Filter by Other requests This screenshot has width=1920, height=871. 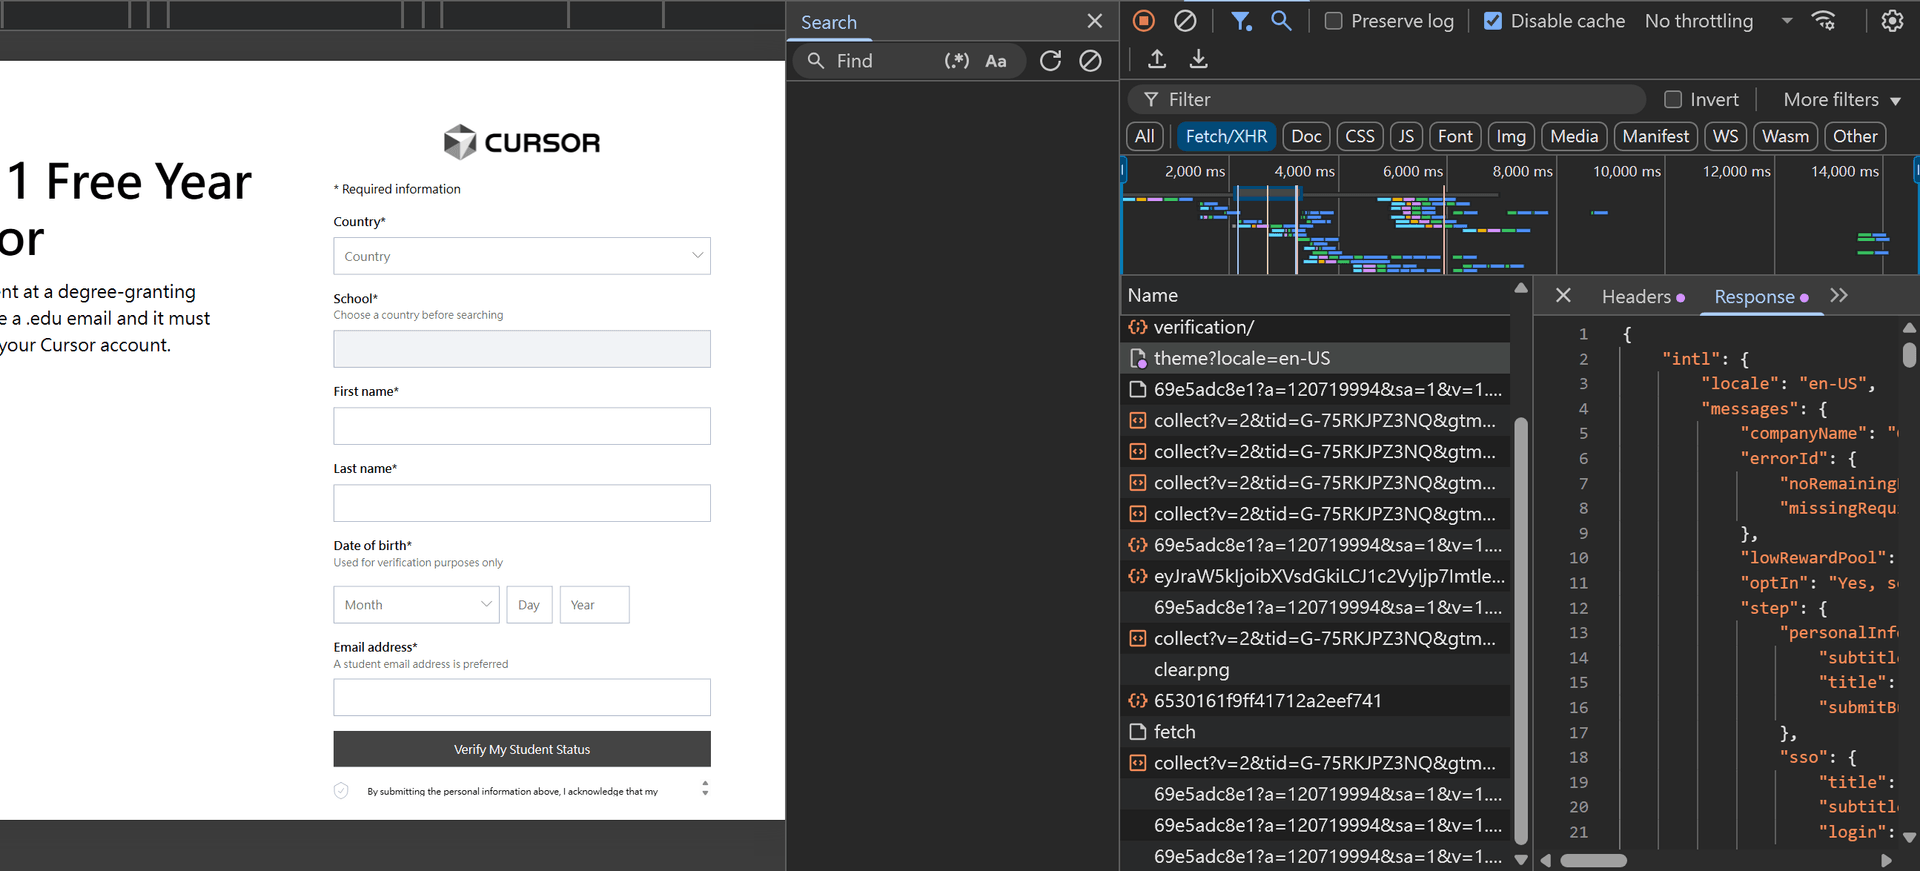tap(1855, 136)
